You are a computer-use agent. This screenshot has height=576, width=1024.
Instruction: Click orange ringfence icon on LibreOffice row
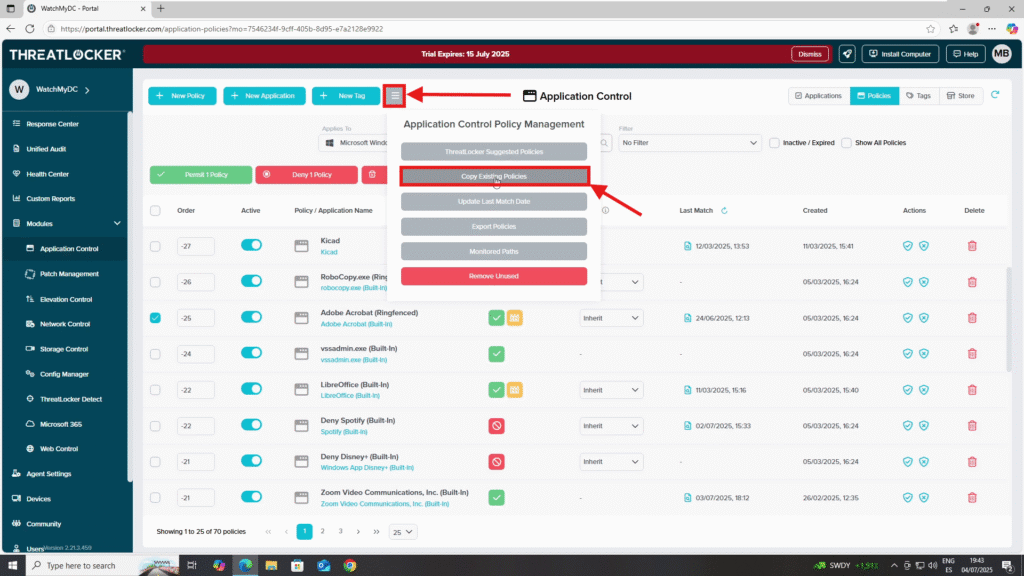click(515, 390)
